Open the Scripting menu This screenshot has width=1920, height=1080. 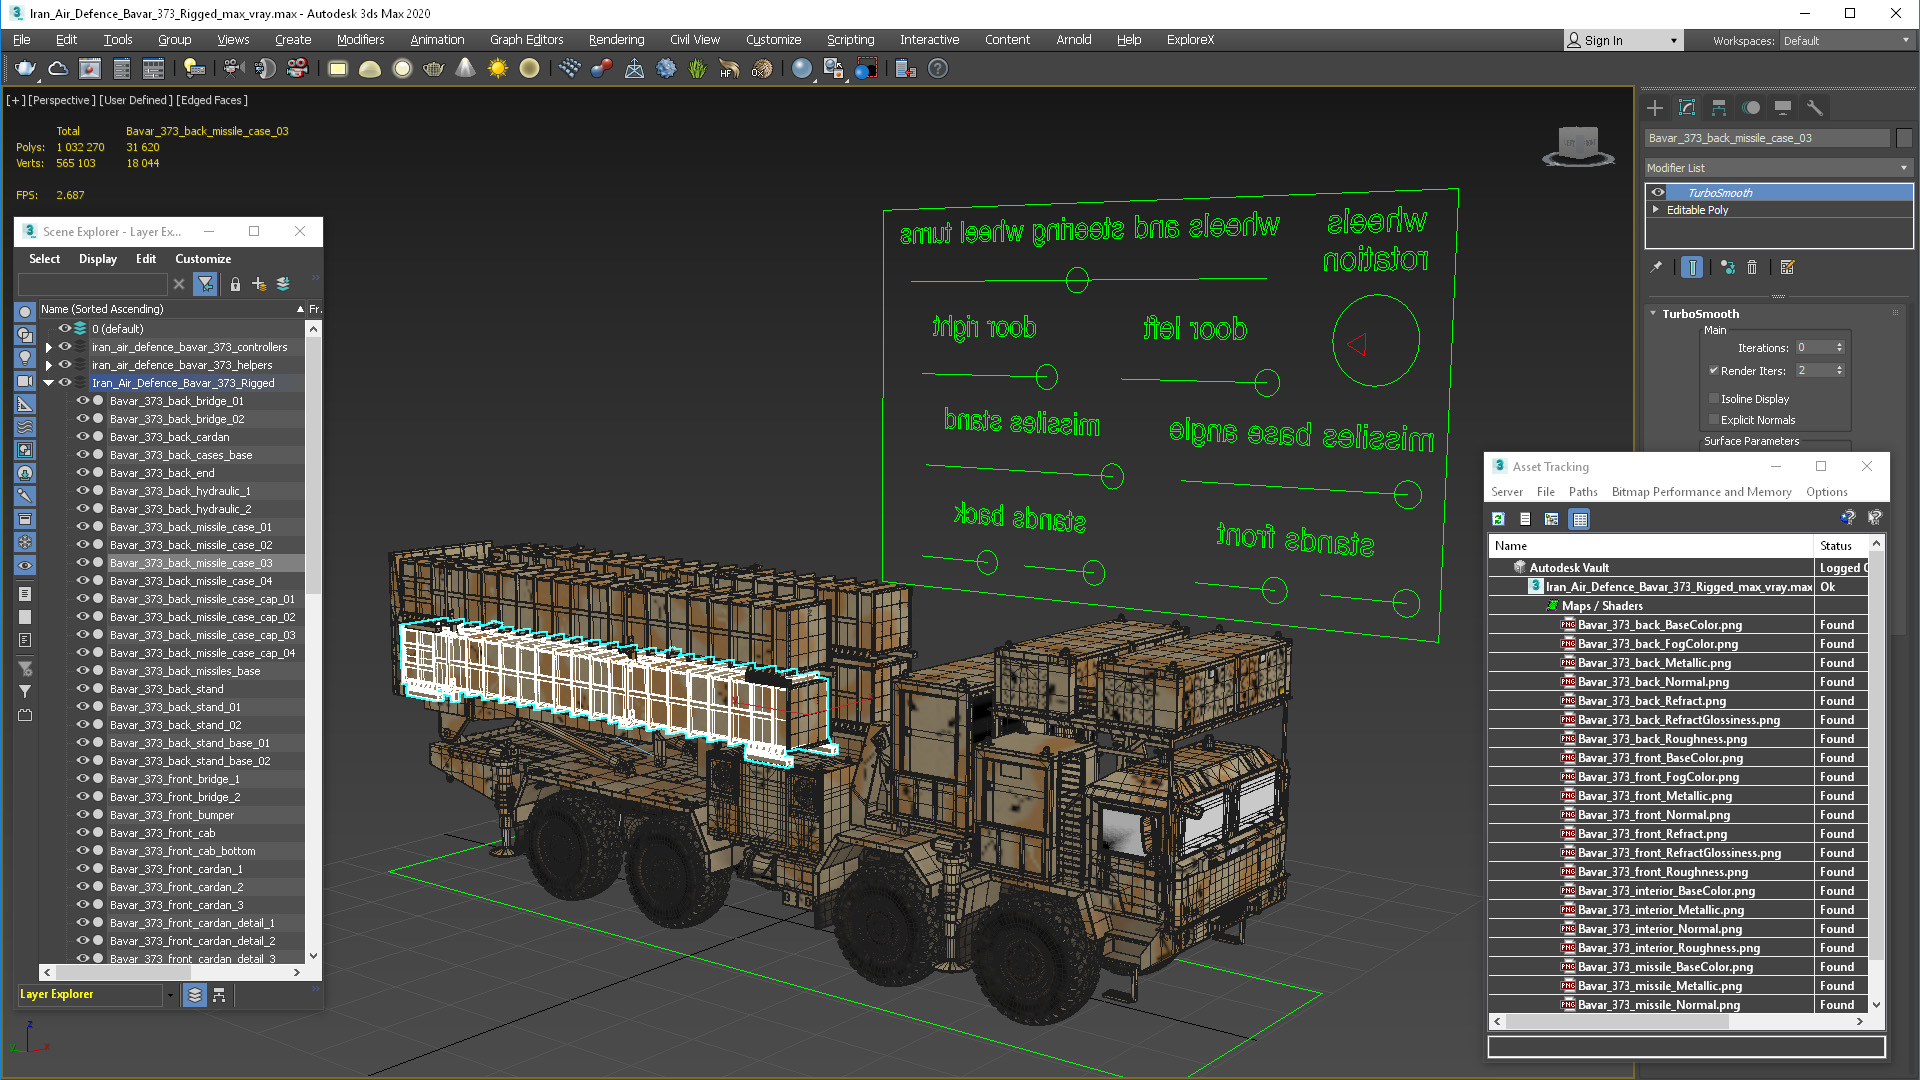850,40
